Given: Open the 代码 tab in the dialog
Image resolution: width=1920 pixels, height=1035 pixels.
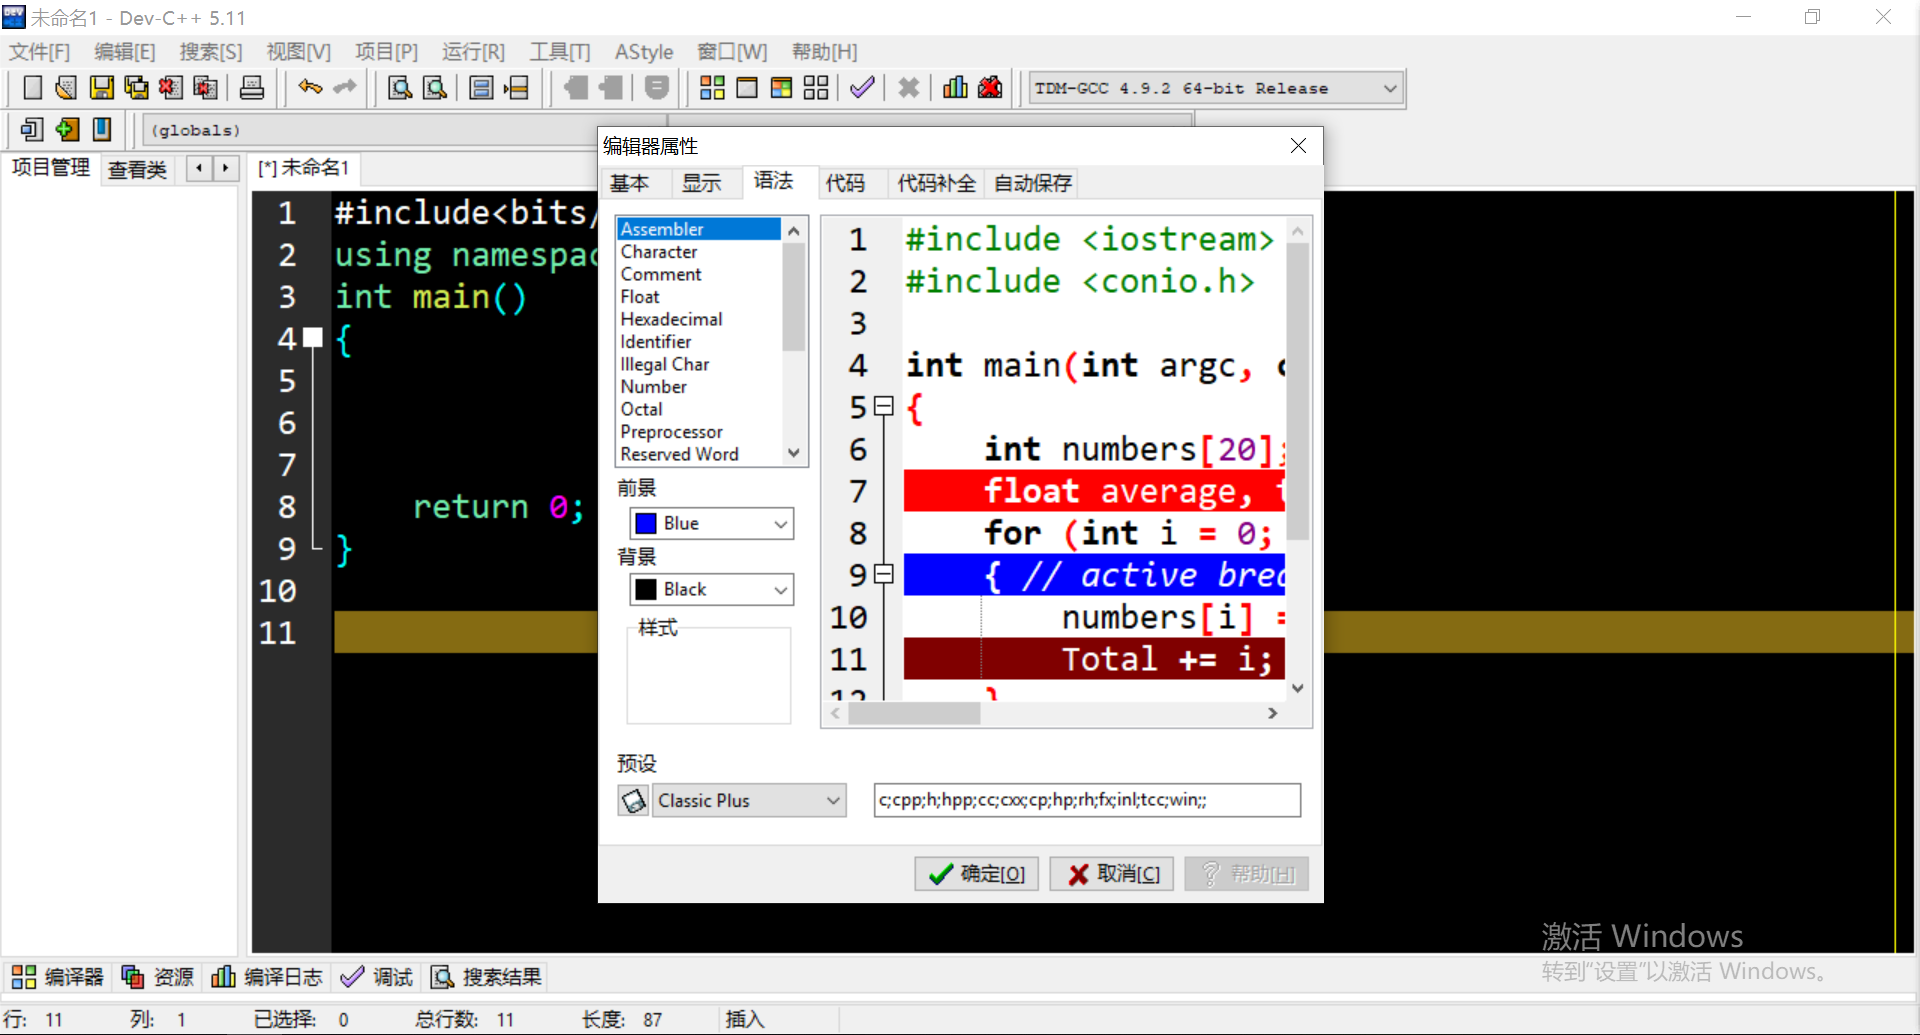Looking at the screenshot, I should click(x=845, y=183).
